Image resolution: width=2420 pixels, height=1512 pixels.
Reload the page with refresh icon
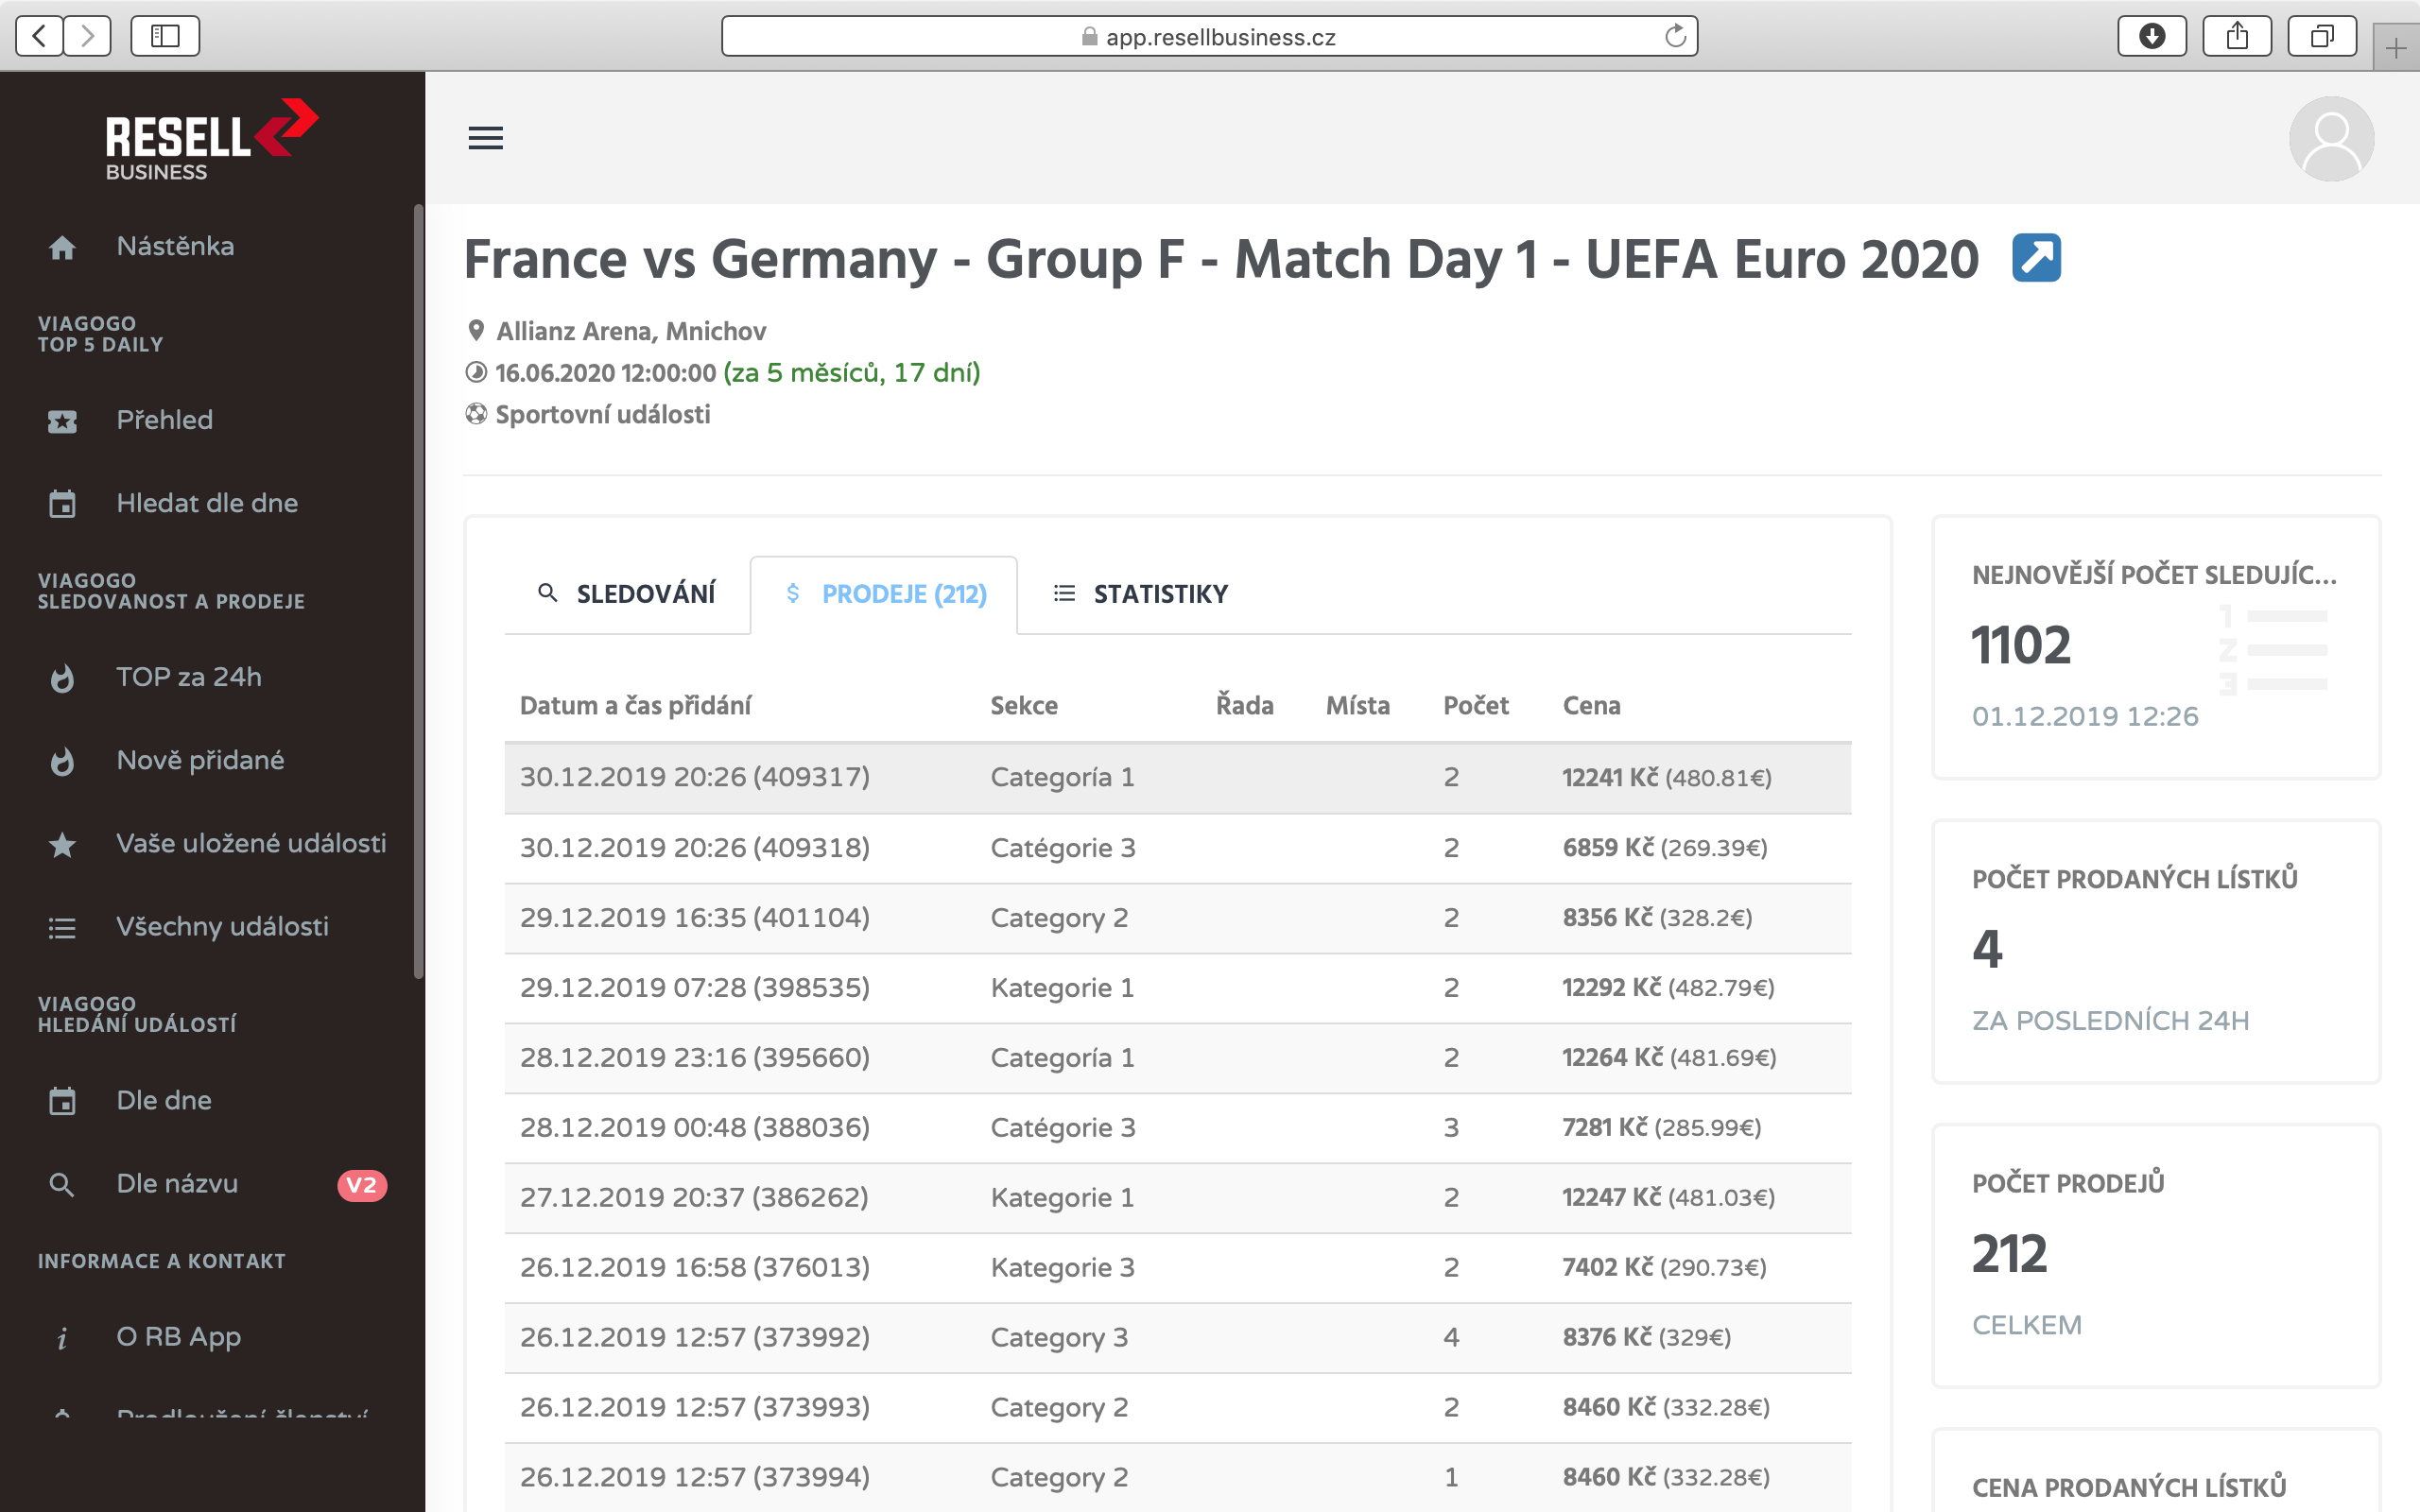(1675, 37)
